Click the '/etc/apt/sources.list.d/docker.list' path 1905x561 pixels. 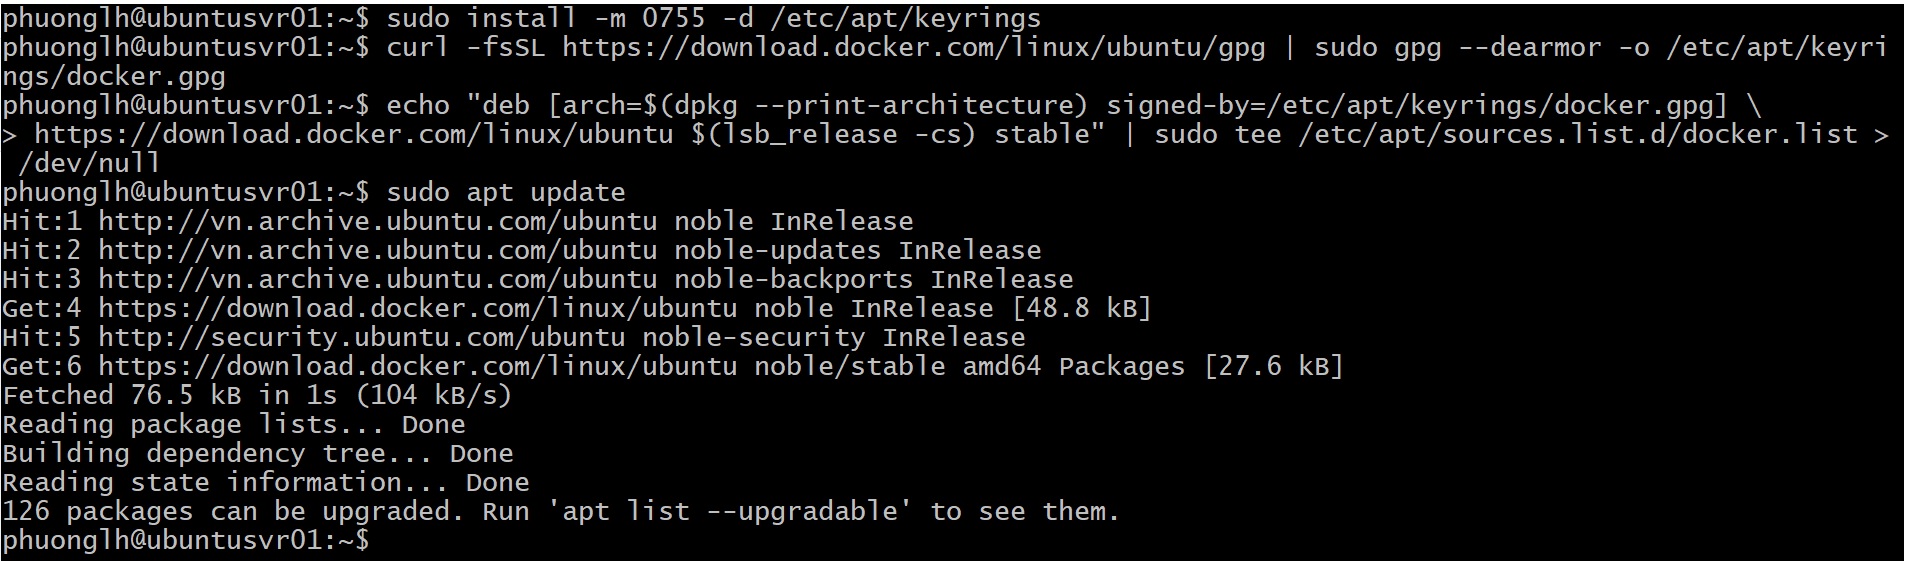[1577, 134]
